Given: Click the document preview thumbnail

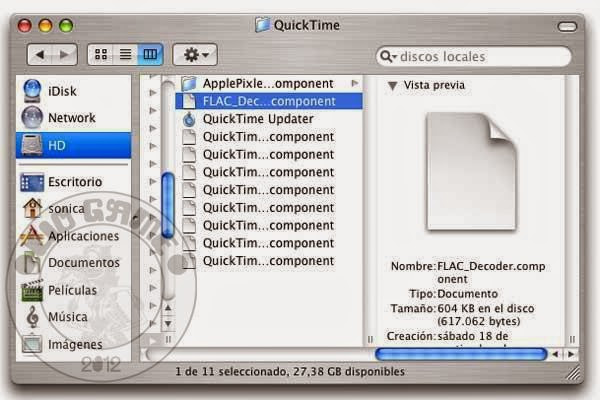Looking at the screenshot, I should pos(471,171).
